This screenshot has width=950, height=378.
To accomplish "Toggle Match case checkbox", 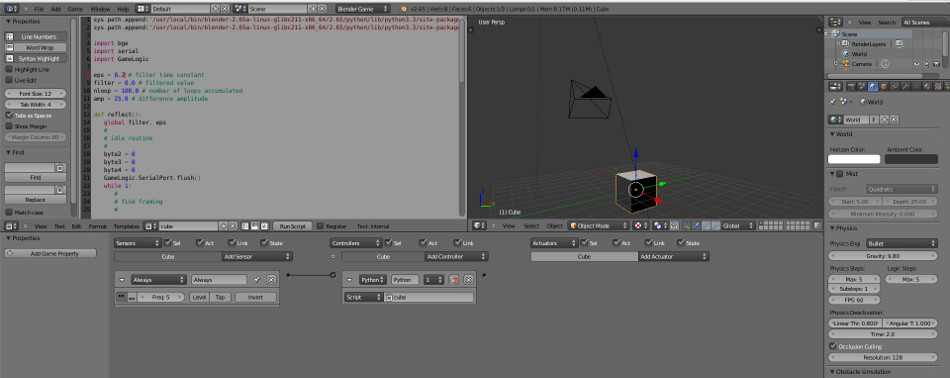I will (x=9, y=212).
